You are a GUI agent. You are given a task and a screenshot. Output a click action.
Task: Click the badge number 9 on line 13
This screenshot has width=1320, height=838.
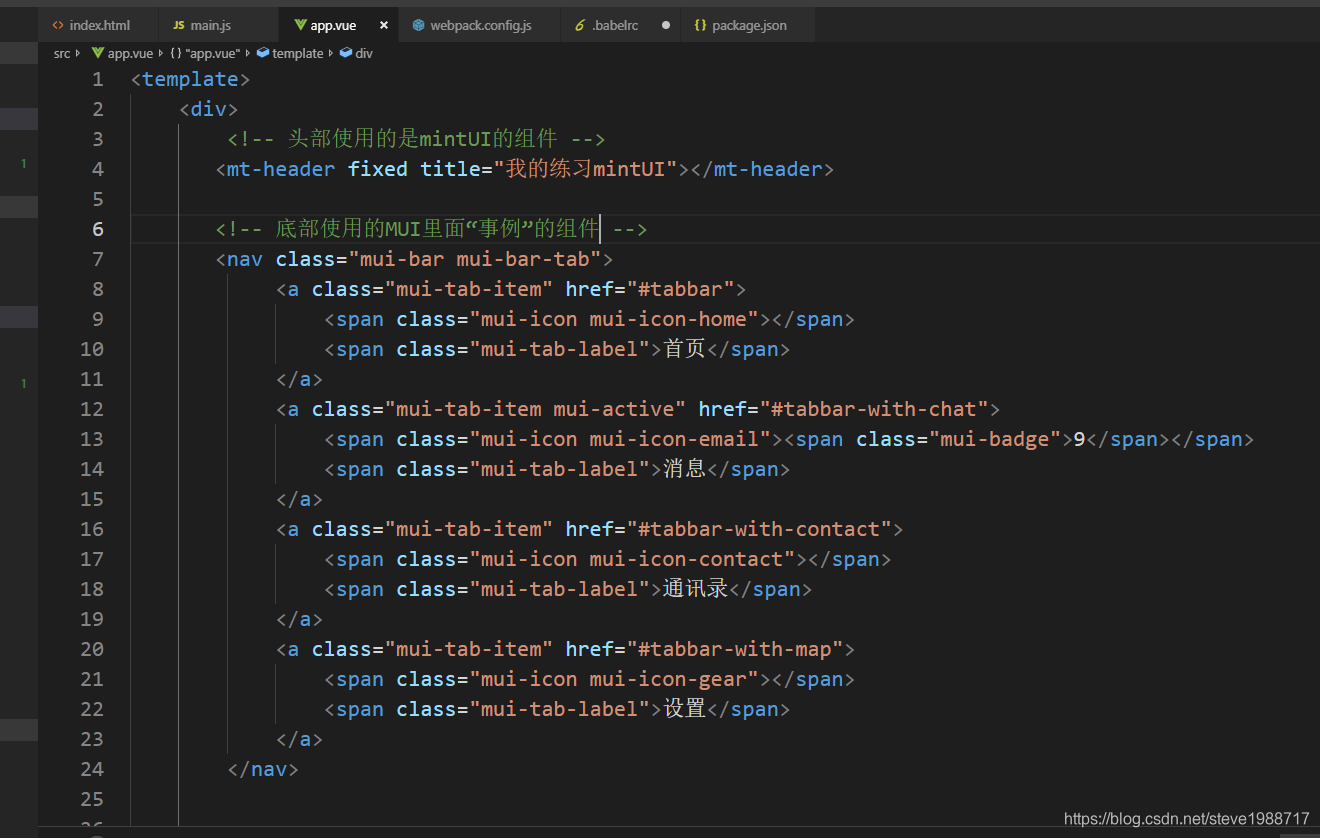(x=1080, y=439)
